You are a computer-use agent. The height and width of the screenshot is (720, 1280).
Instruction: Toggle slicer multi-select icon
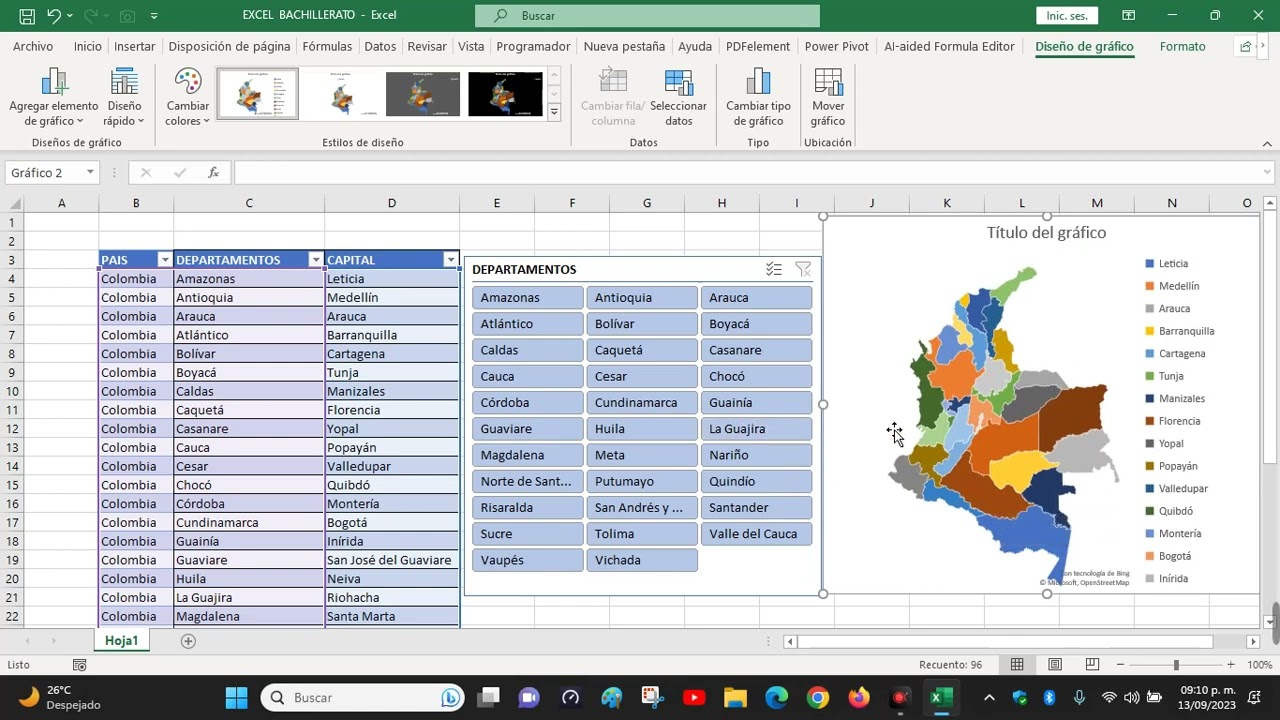pyautogui.click(x=774, y=269)
